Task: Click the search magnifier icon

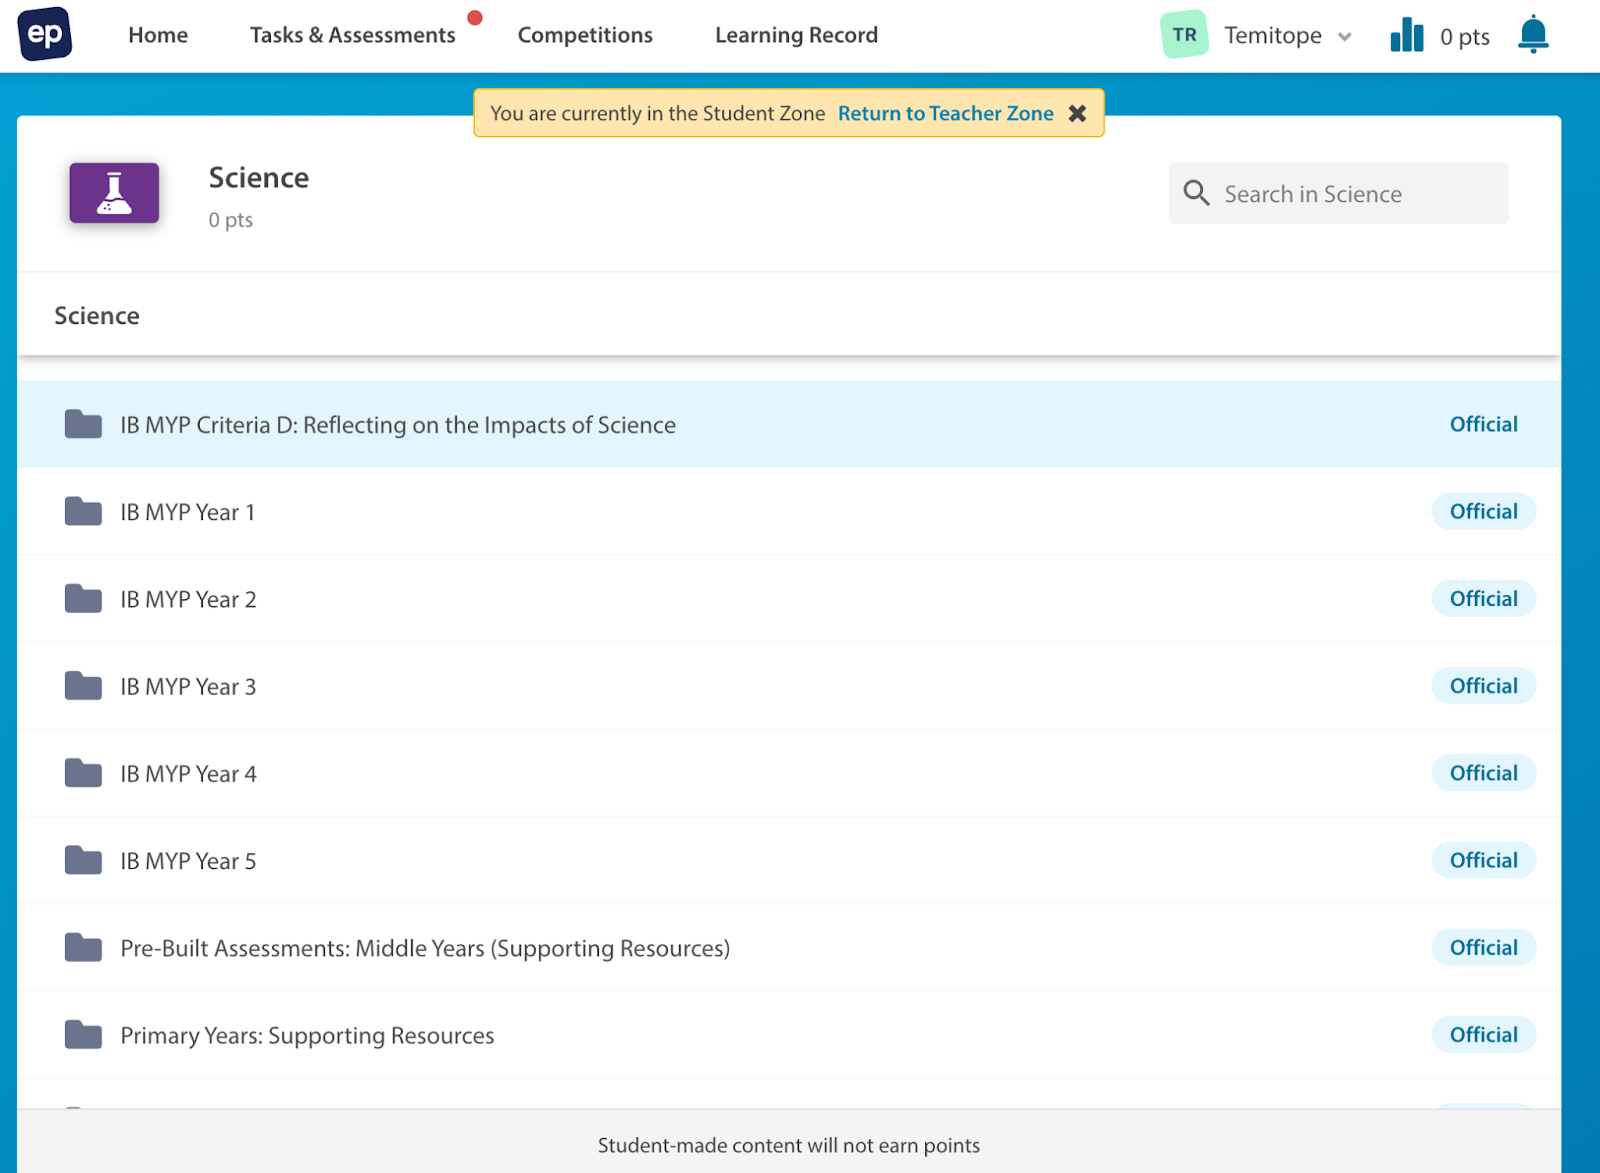Action: [x=1196, y=193]
